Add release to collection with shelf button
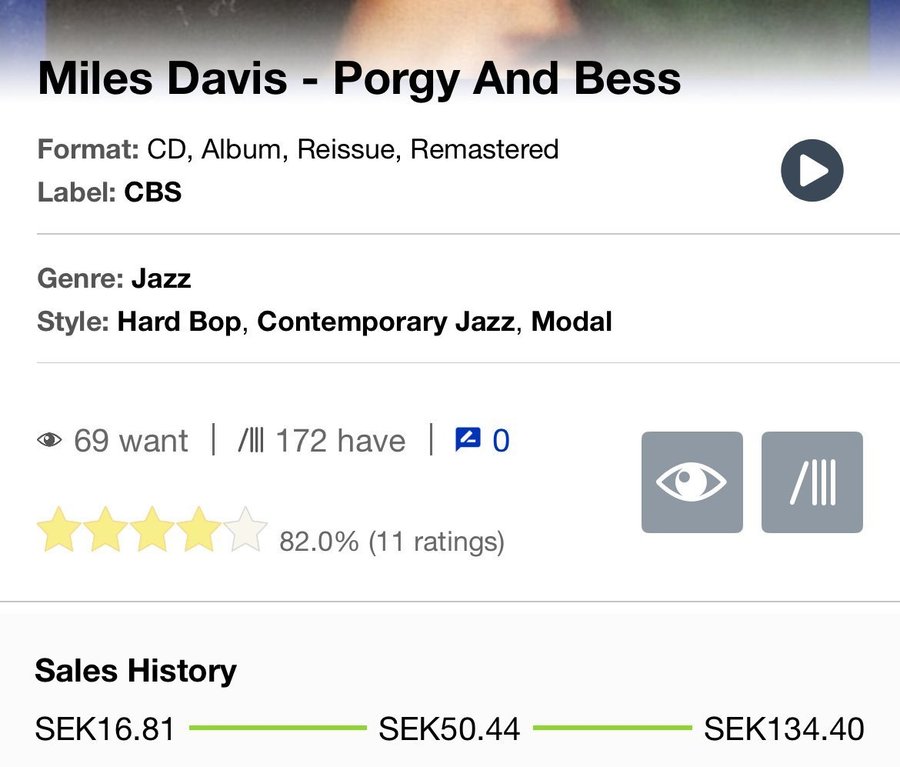The width and height of the screenshot is (900, 767). point(811,482)
